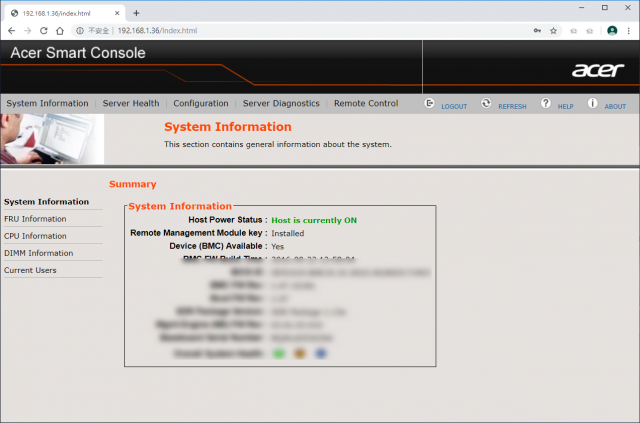Click the 'Summary' heading
The height and width of the screenshot is (423, 640).
pyautogui.click(x=133, y=184)
